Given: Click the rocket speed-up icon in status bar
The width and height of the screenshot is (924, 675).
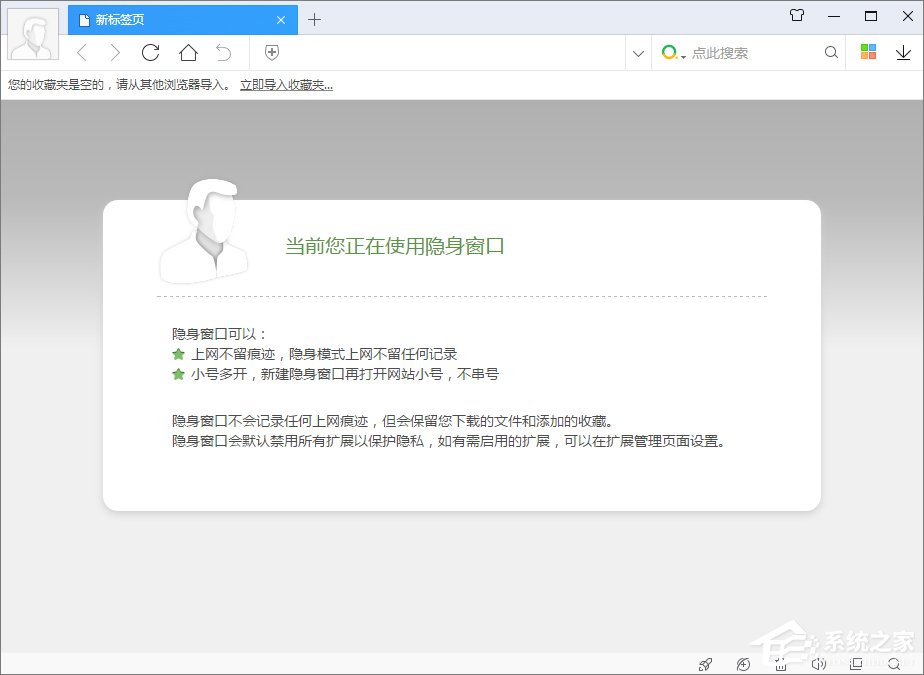Looking at the screenshot, I should point(706,663).
